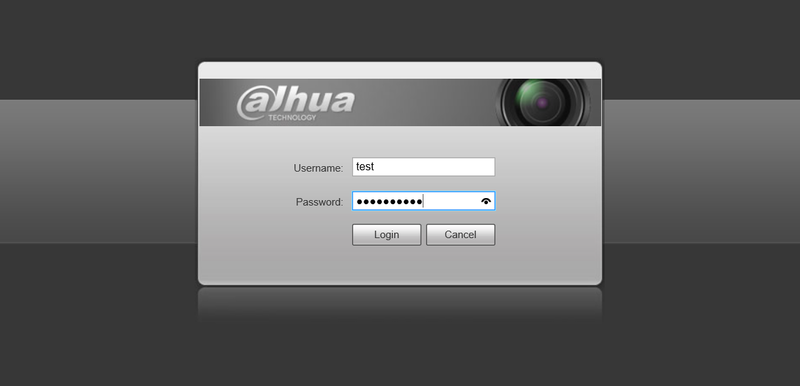Click the Login button
The image size is (800, 386).
[386, 235]
